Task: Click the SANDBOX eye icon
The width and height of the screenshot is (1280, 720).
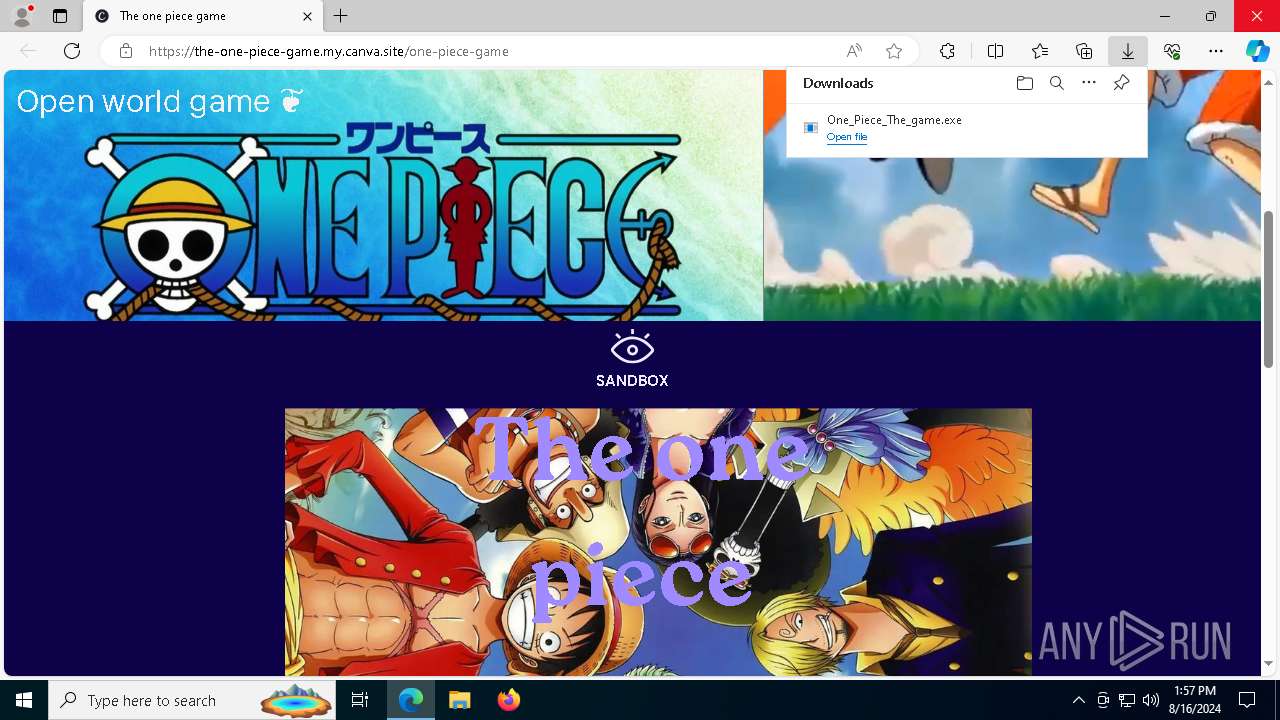Action: tap(632, 347)
